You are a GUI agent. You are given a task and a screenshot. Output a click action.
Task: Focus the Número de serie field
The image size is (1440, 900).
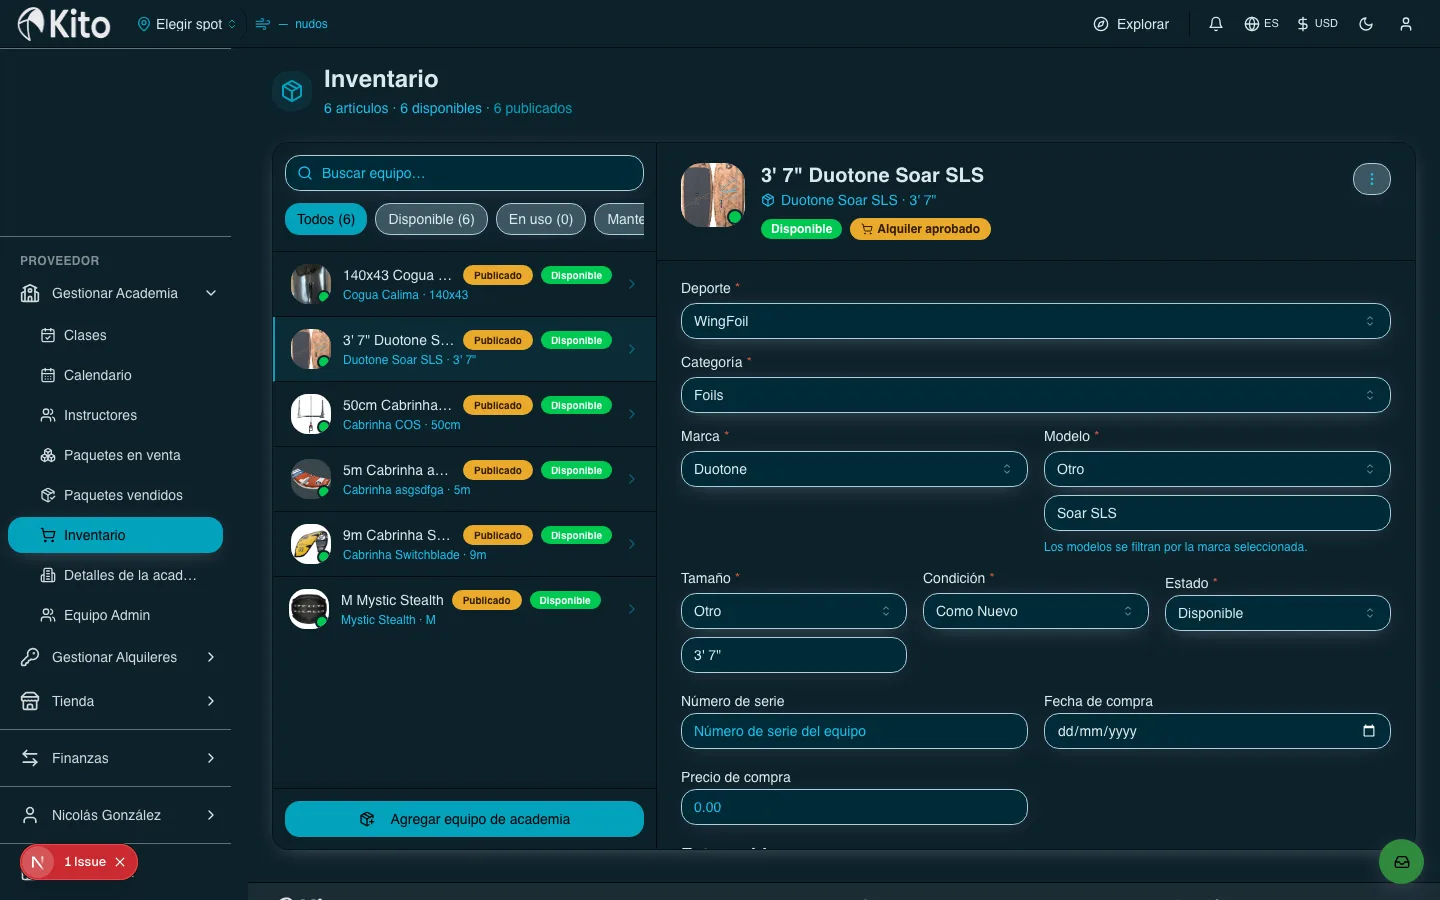(854, 731)
